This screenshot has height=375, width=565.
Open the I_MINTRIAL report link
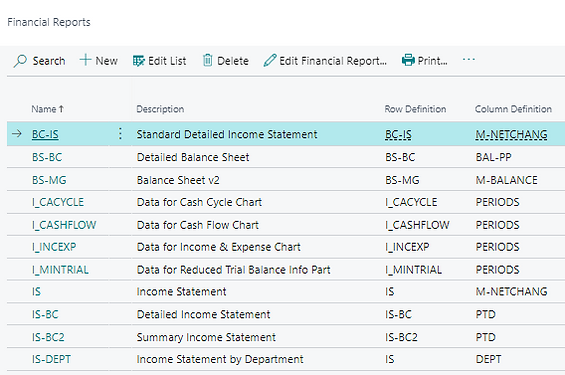(60, 270)
